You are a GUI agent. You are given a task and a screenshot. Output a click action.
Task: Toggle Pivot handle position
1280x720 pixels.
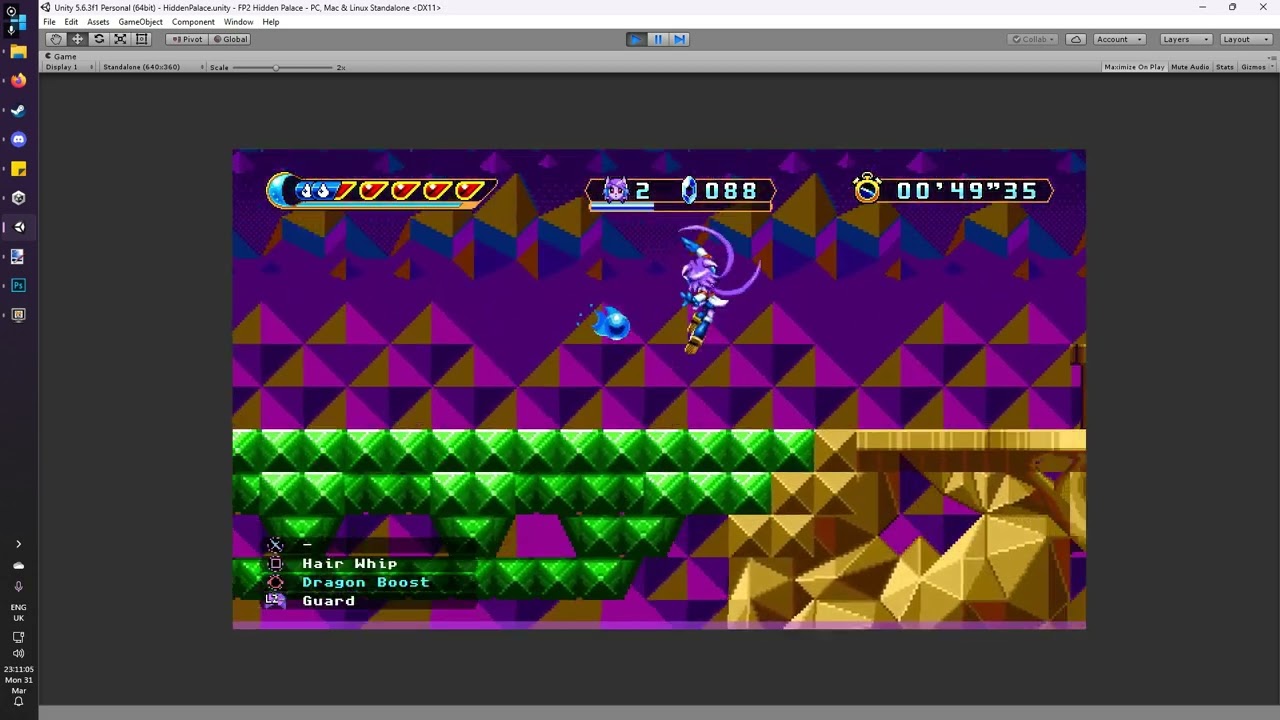point(187,39)
